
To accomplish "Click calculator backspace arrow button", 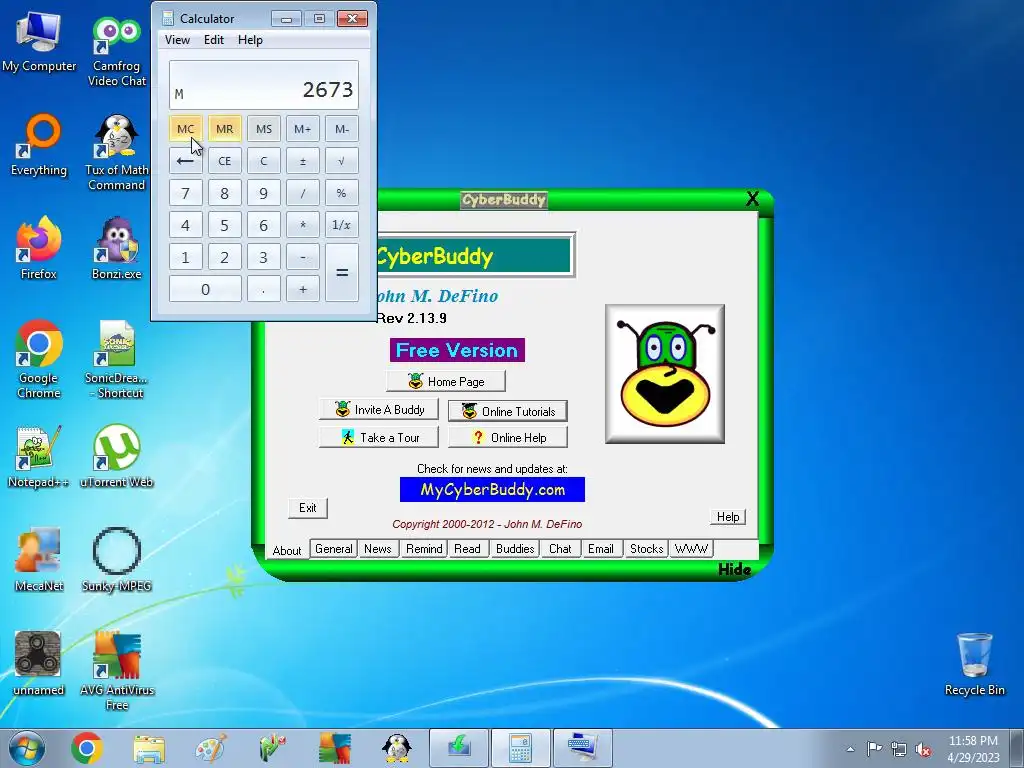I will pos(185,161).
